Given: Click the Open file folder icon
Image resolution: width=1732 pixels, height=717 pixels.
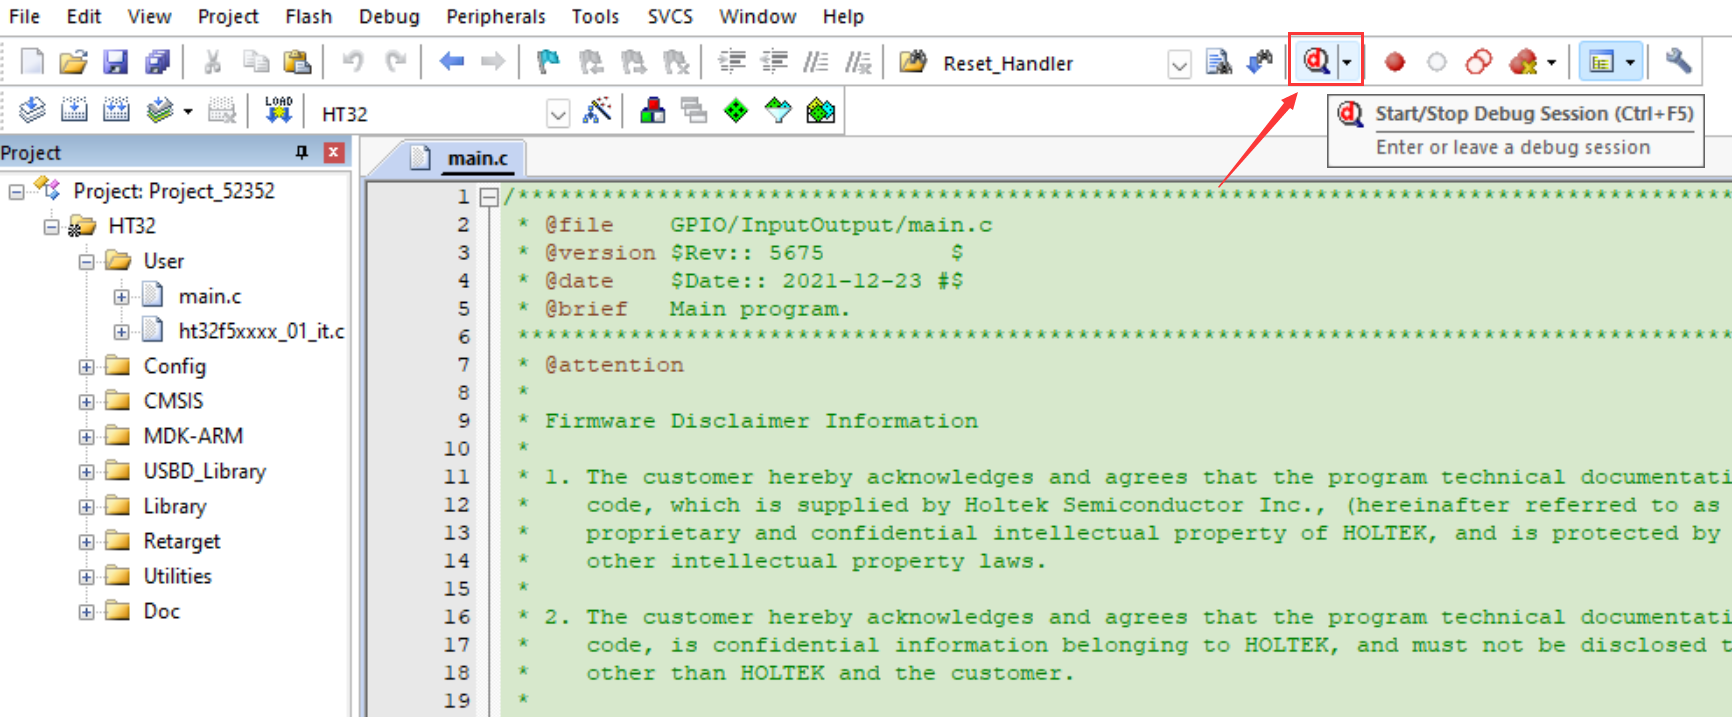Looking at the screenshot, I should pos(73,62).
